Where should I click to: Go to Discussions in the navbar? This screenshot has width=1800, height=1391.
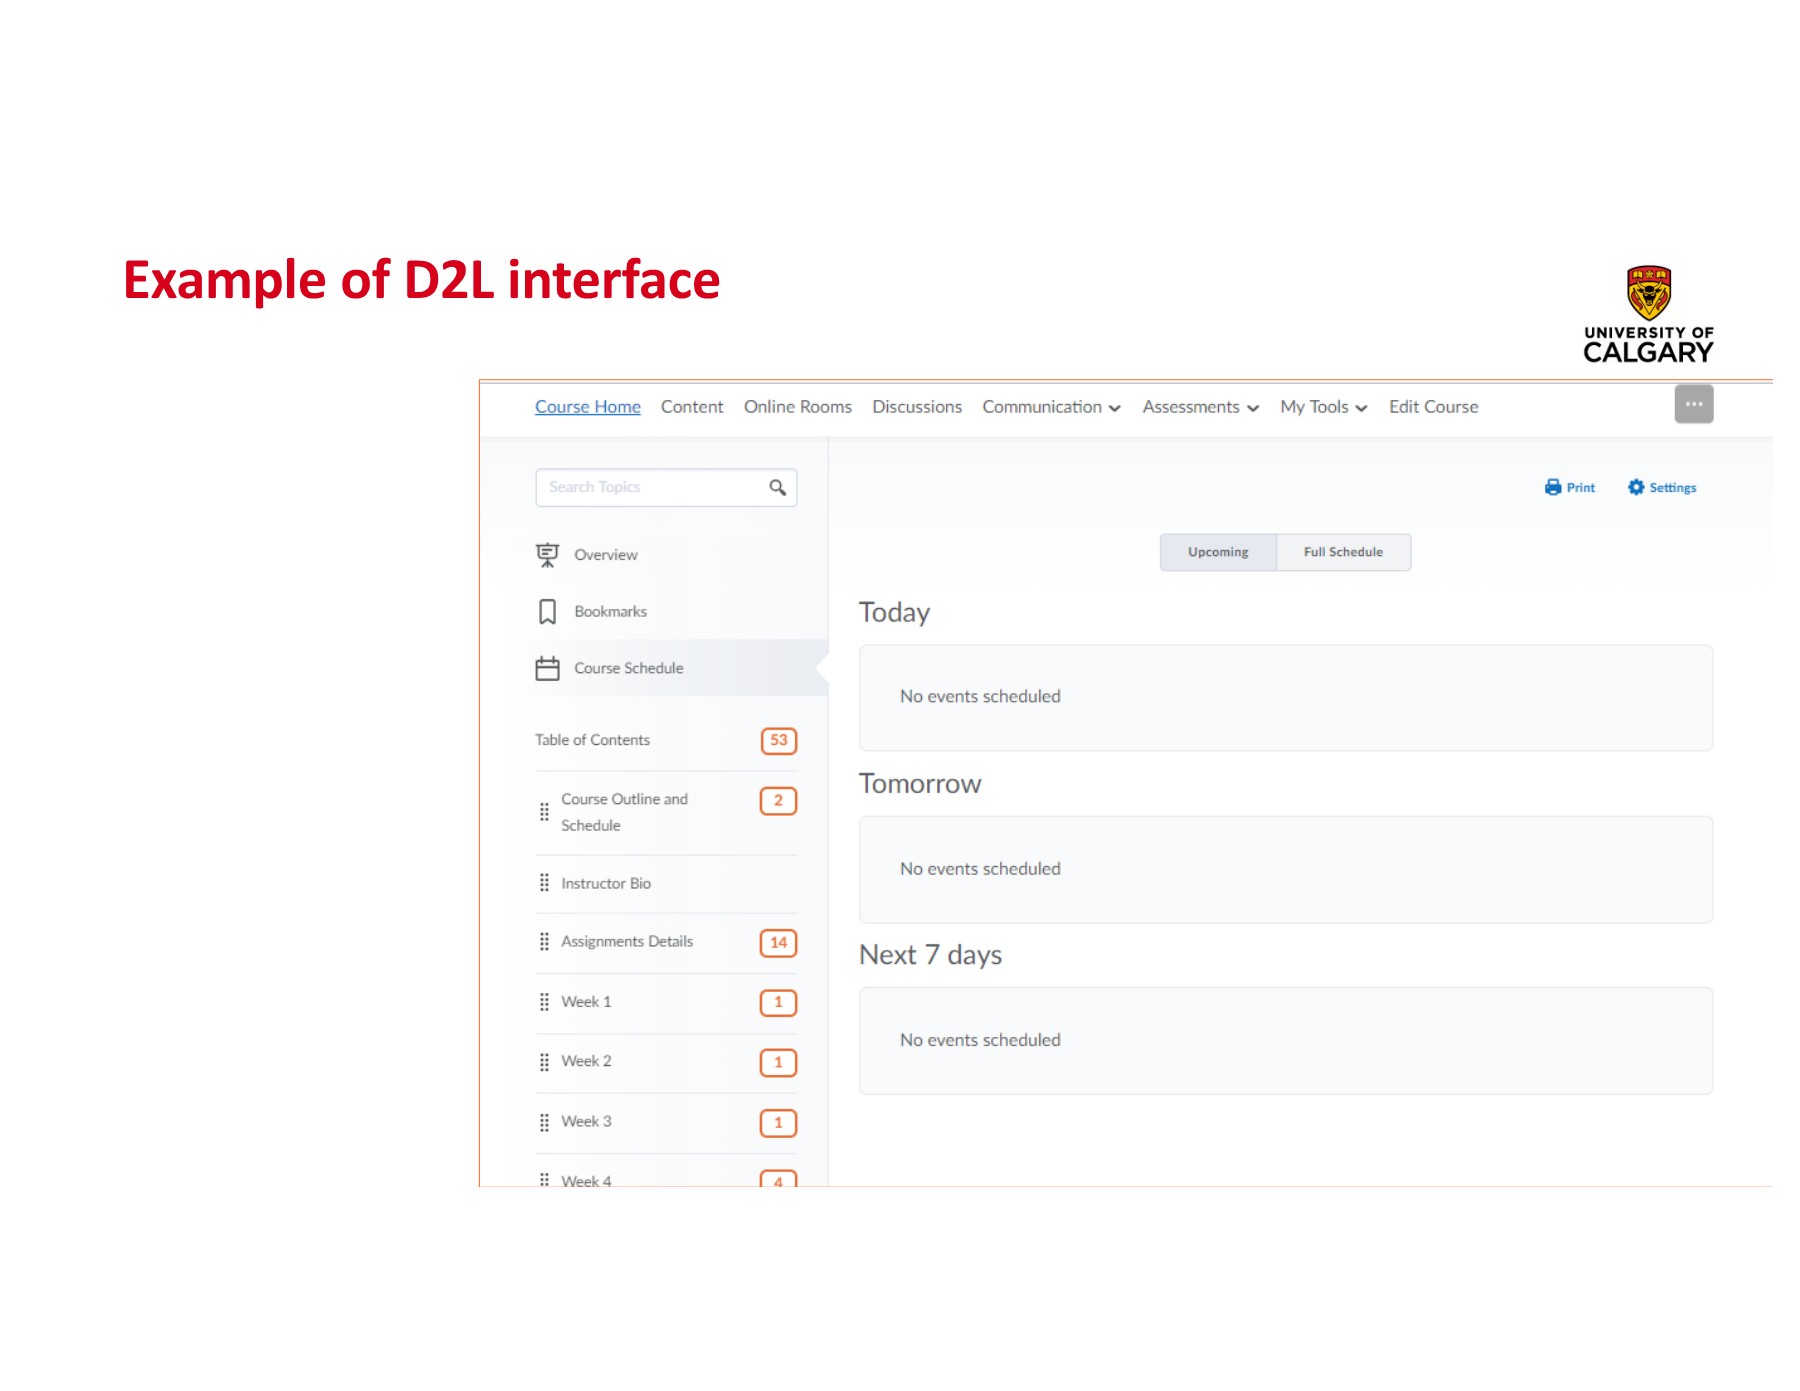(x=916, y=407)
